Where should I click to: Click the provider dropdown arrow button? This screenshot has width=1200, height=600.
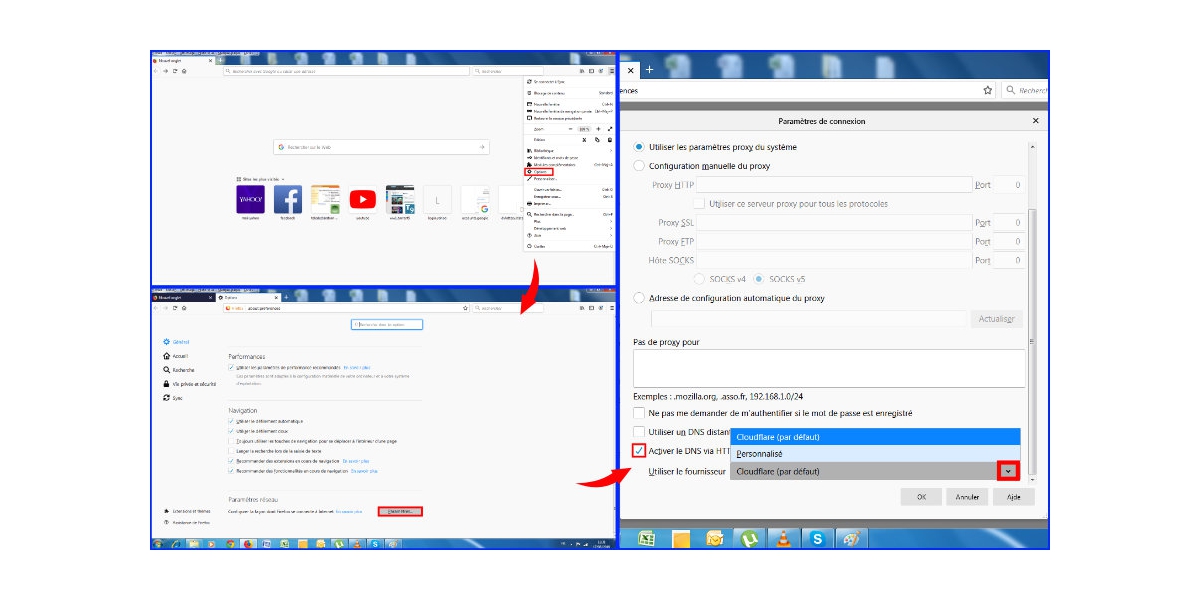point(1008,471)
